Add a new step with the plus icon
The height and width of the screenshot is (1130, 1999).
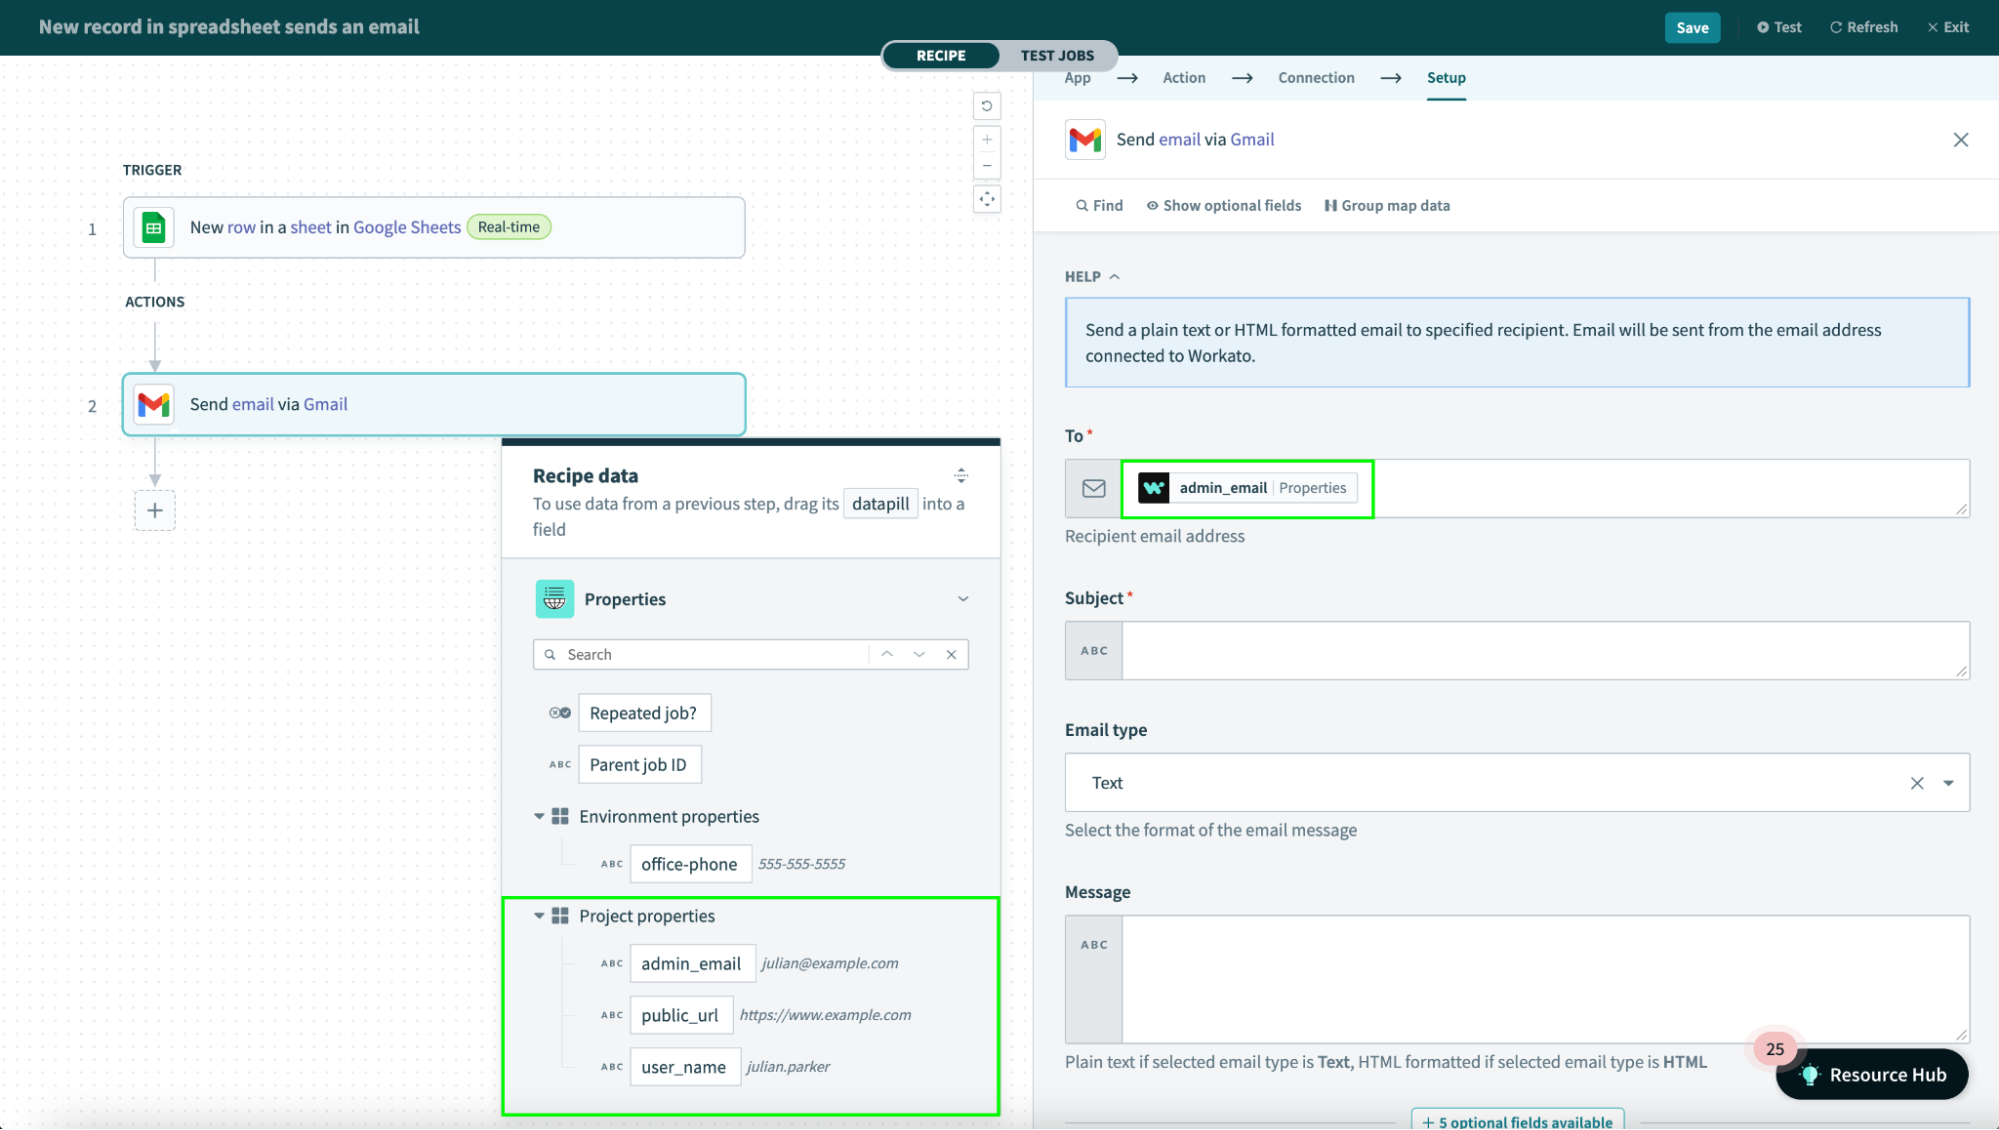tap(155, 510)
